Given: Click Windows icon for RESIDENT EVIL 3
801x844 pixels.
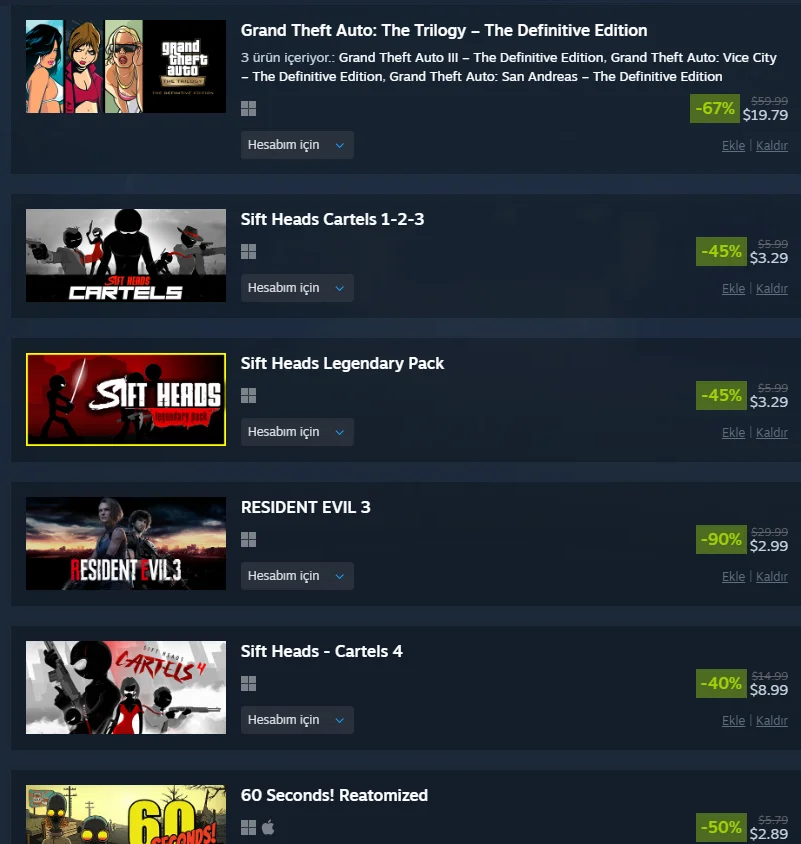Looking at the screenshot, I should click(248, 539).
